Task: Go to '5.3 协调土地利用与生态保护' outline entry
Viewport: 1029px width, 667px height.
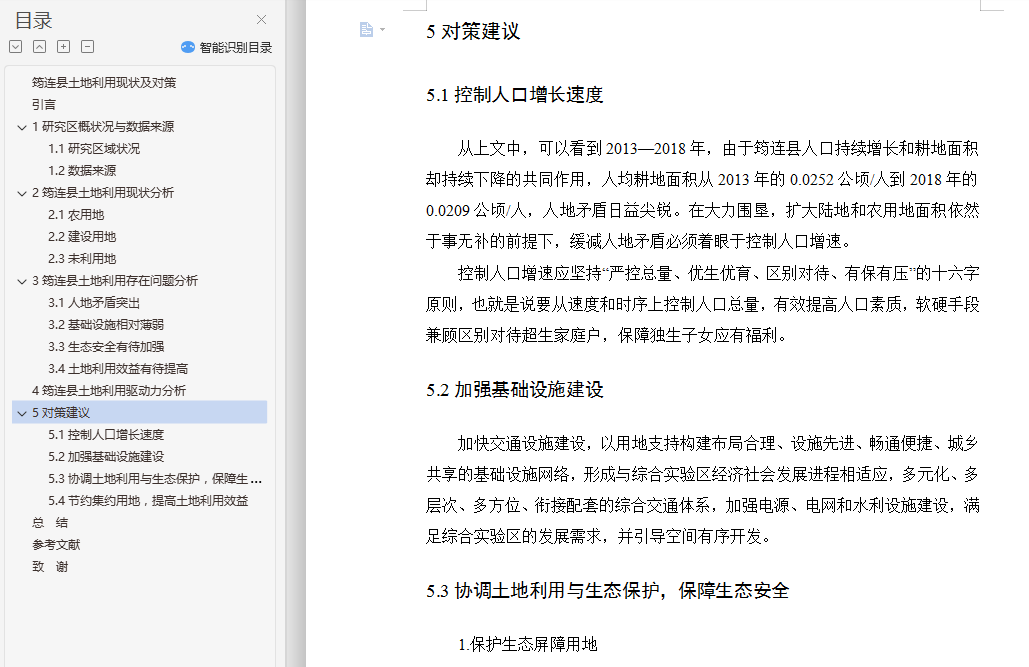Action: coord(155,479)
